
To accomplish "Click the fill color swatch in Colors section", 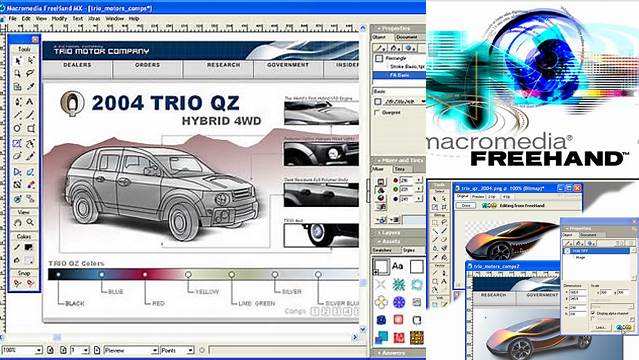I will coord(28,247).
